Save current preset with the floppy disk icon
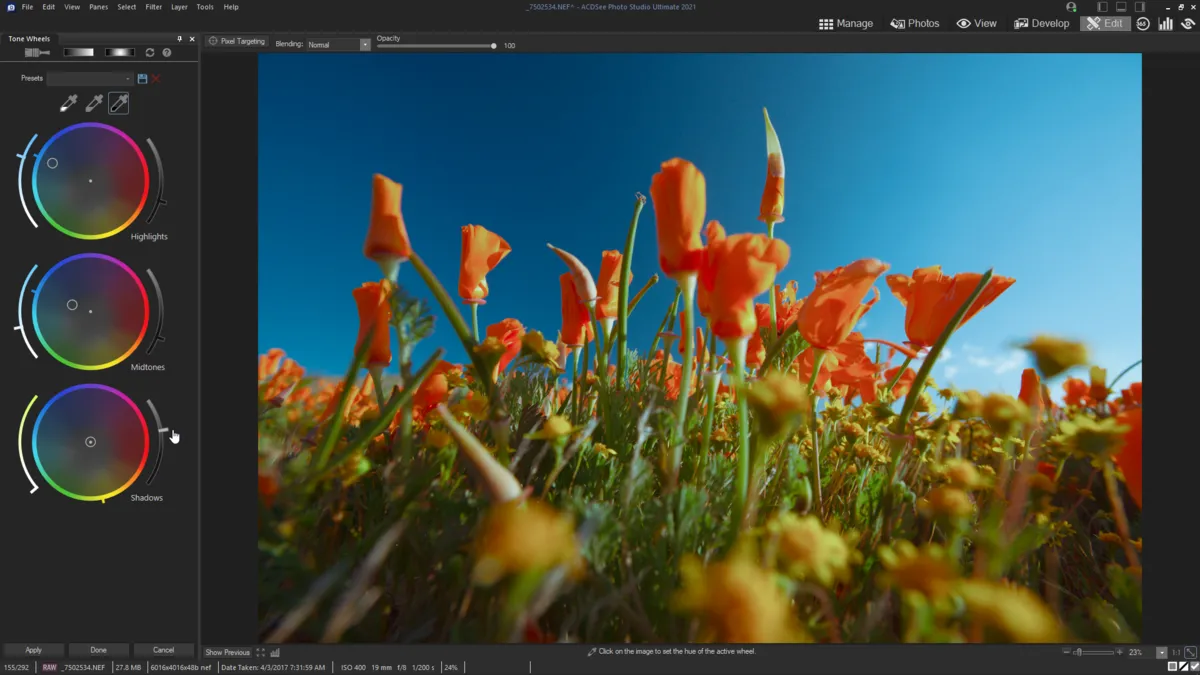The height and width of the screenshot is (675, 1200). (142, 78)
